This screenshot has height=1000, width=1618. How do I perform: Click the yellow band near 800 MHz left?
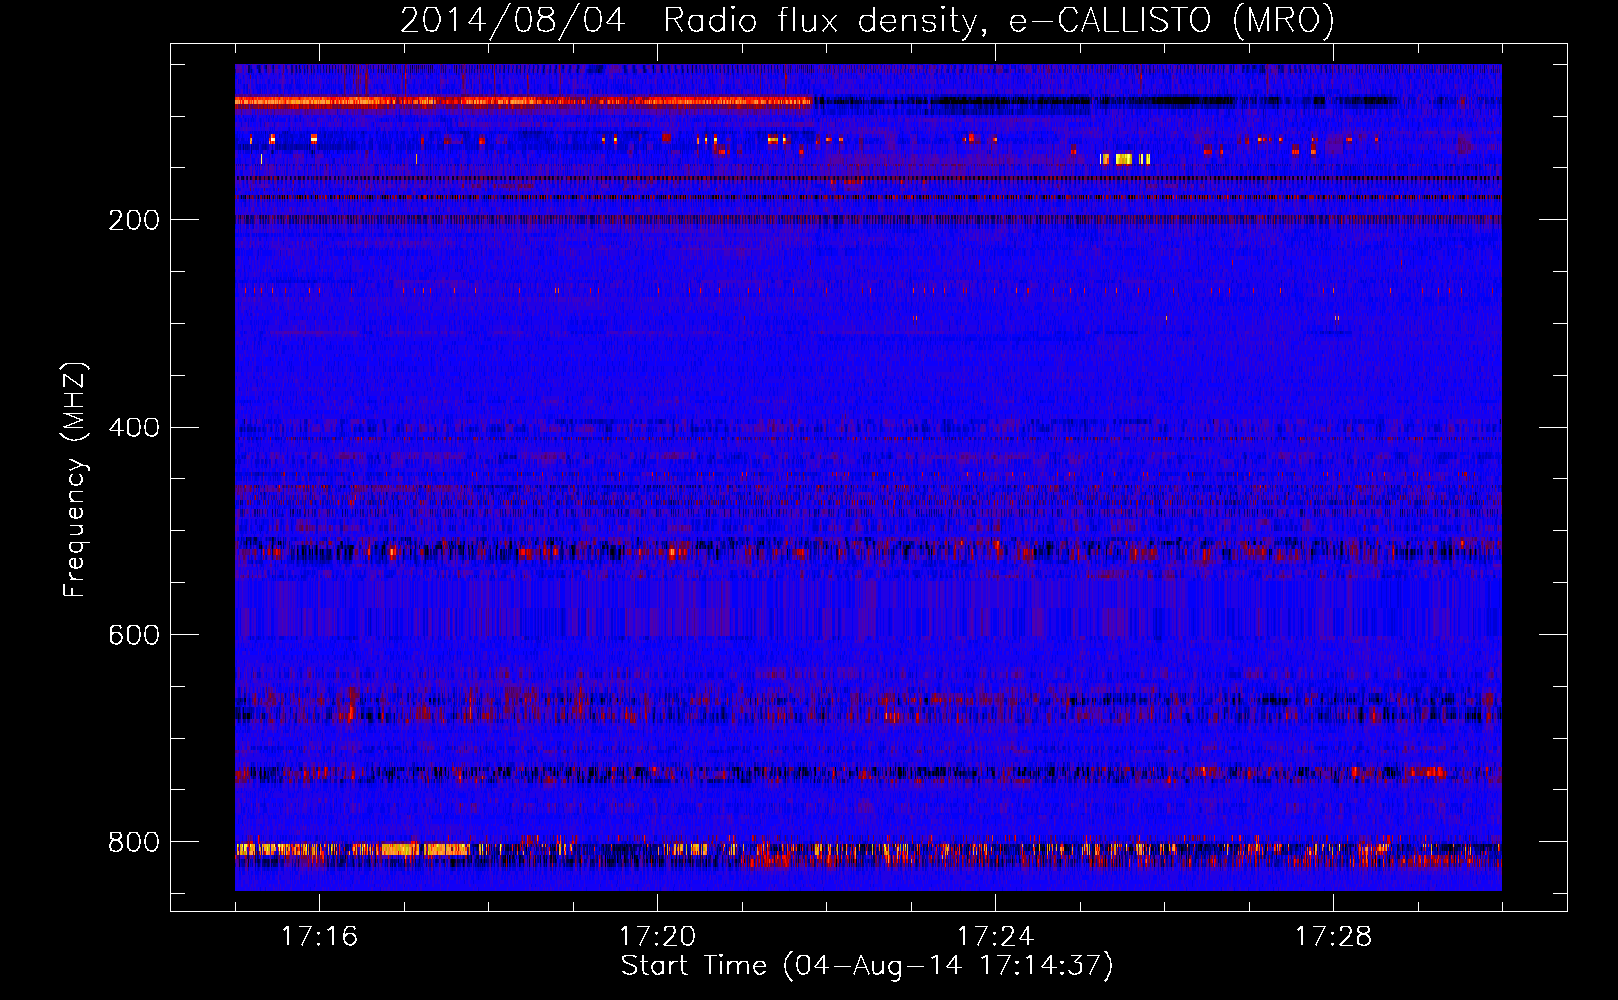click(352, 849)
